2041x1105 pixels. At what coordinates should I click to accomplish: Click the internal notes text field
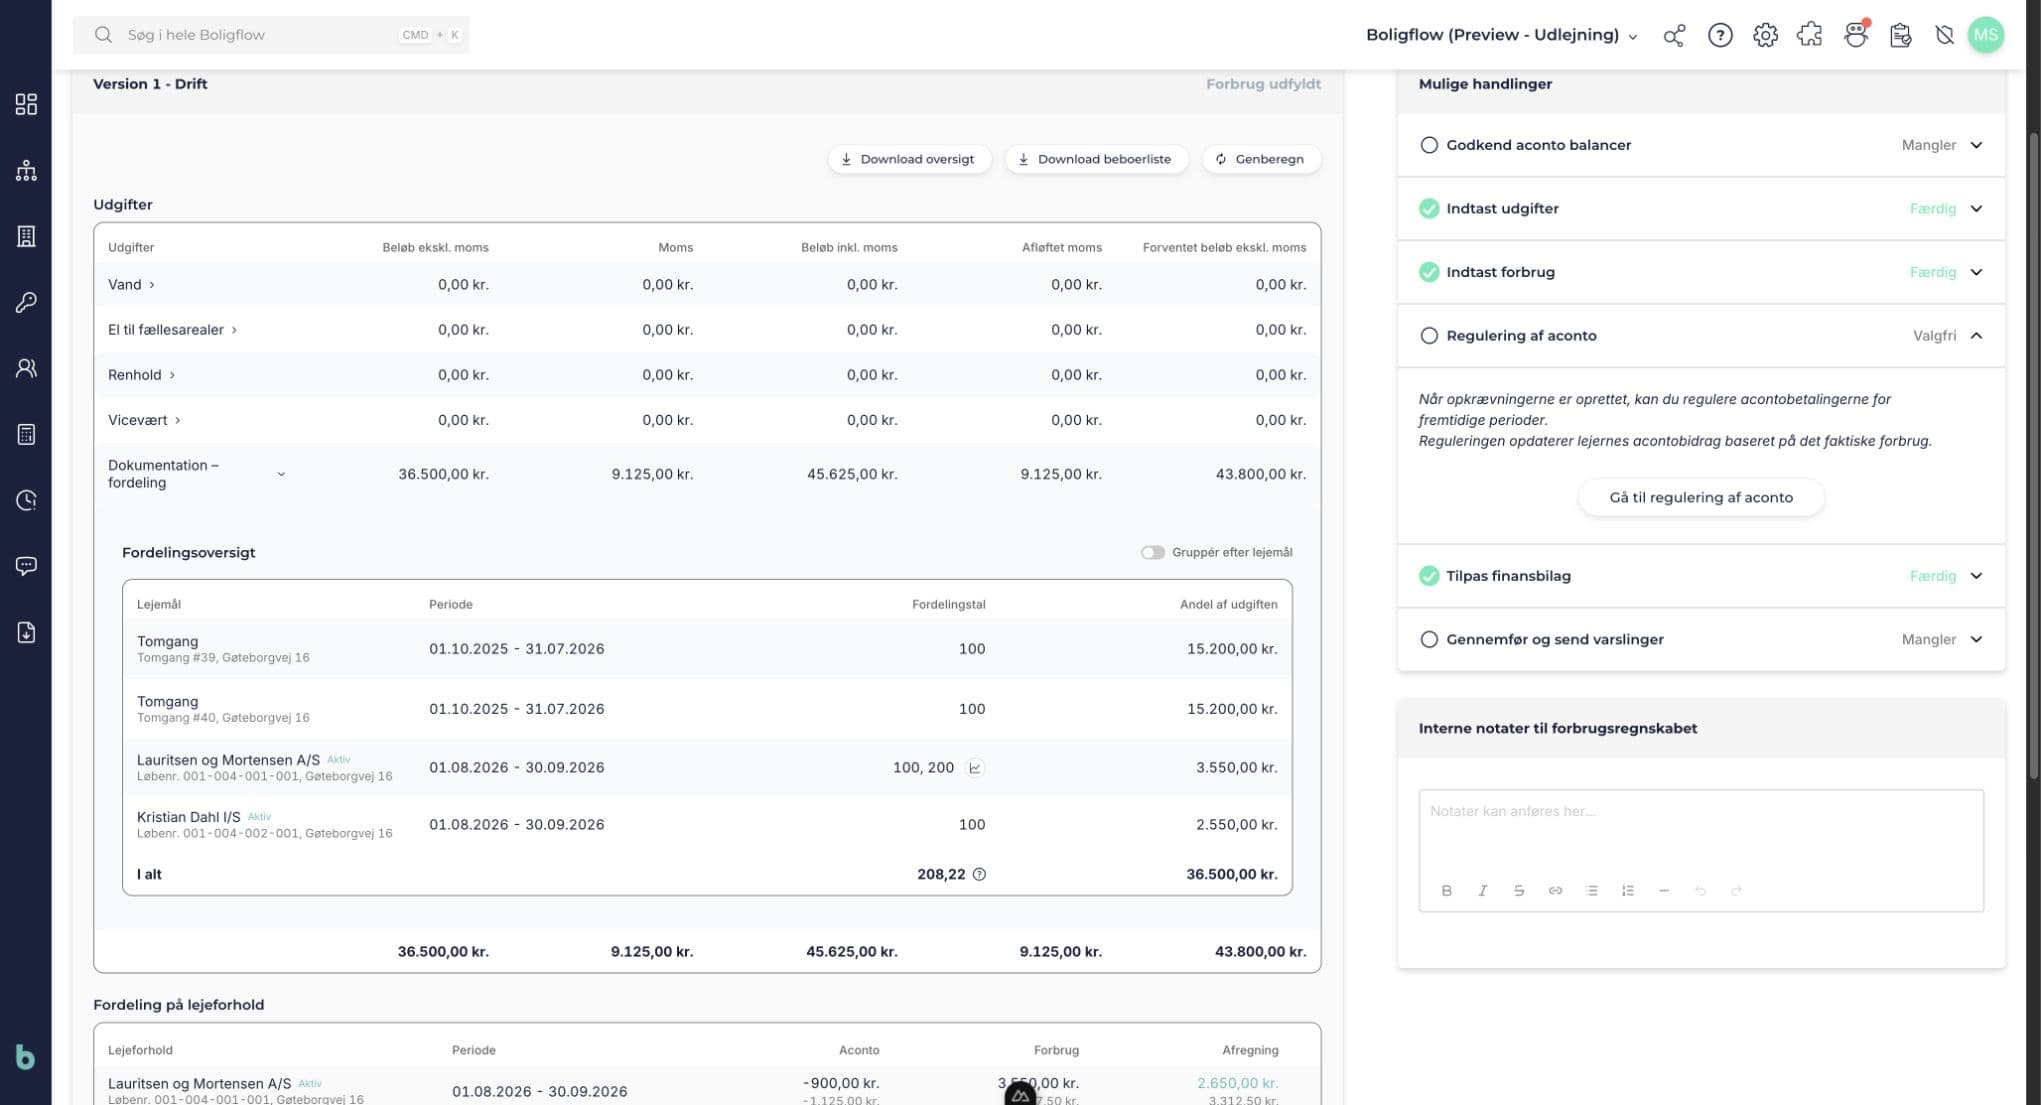pos(1700,830)
